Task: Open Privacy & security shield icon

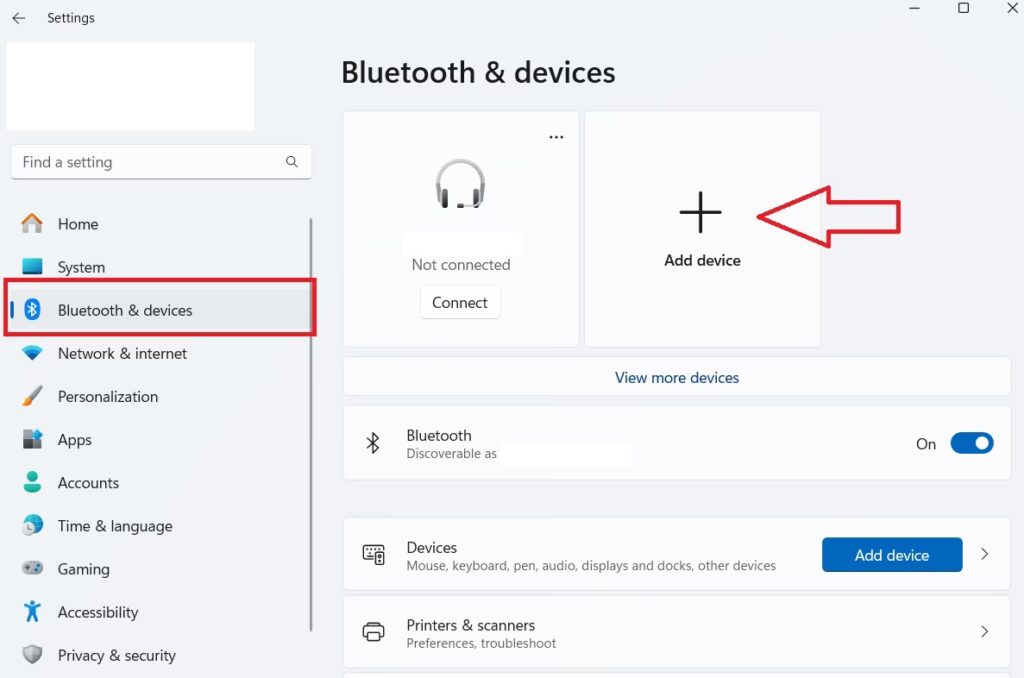Action: coord(33,655)
